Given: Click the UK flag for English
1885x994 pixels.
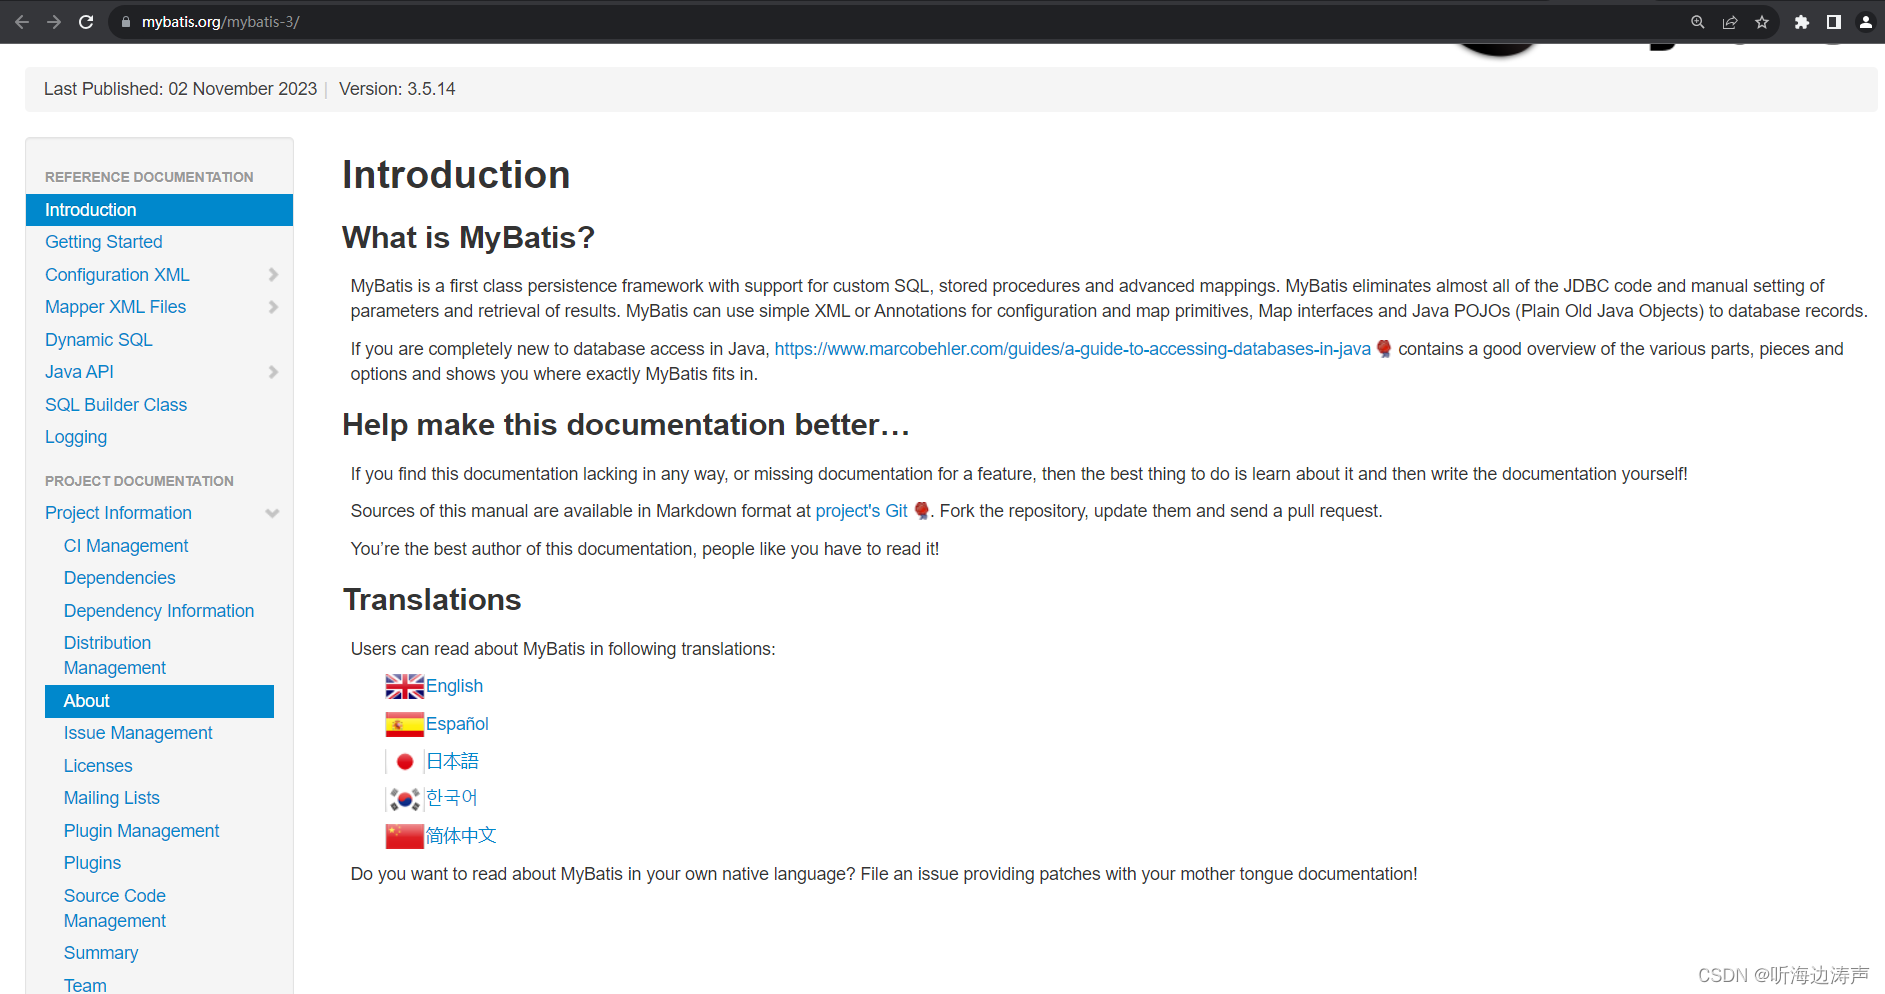Looking at the screenshot, I should [x=404, y=686].
